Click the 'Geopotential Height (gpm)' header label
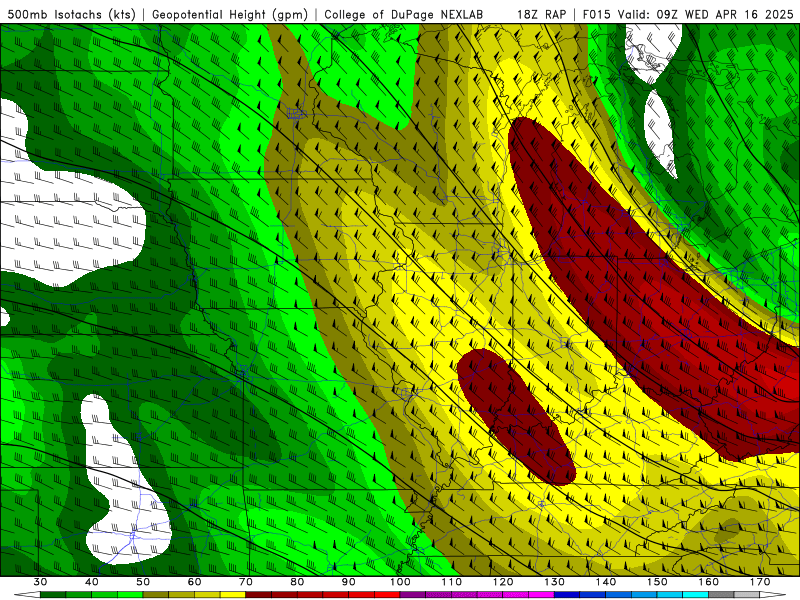 230,14
